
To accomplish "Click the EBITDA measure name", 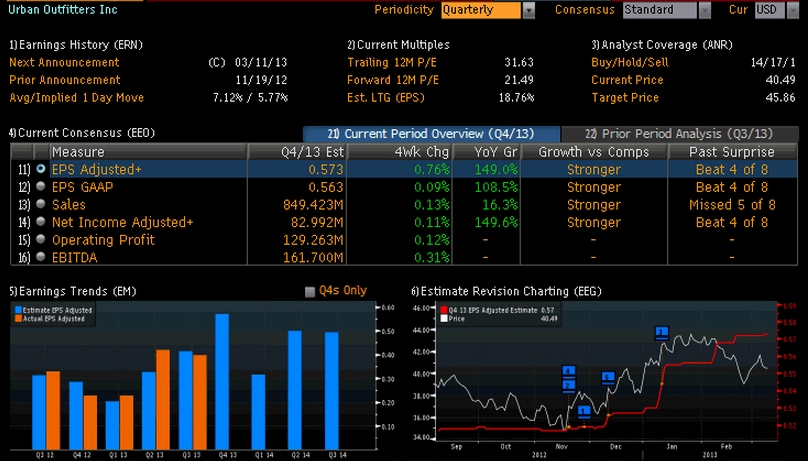I will (x=74, y=257).
